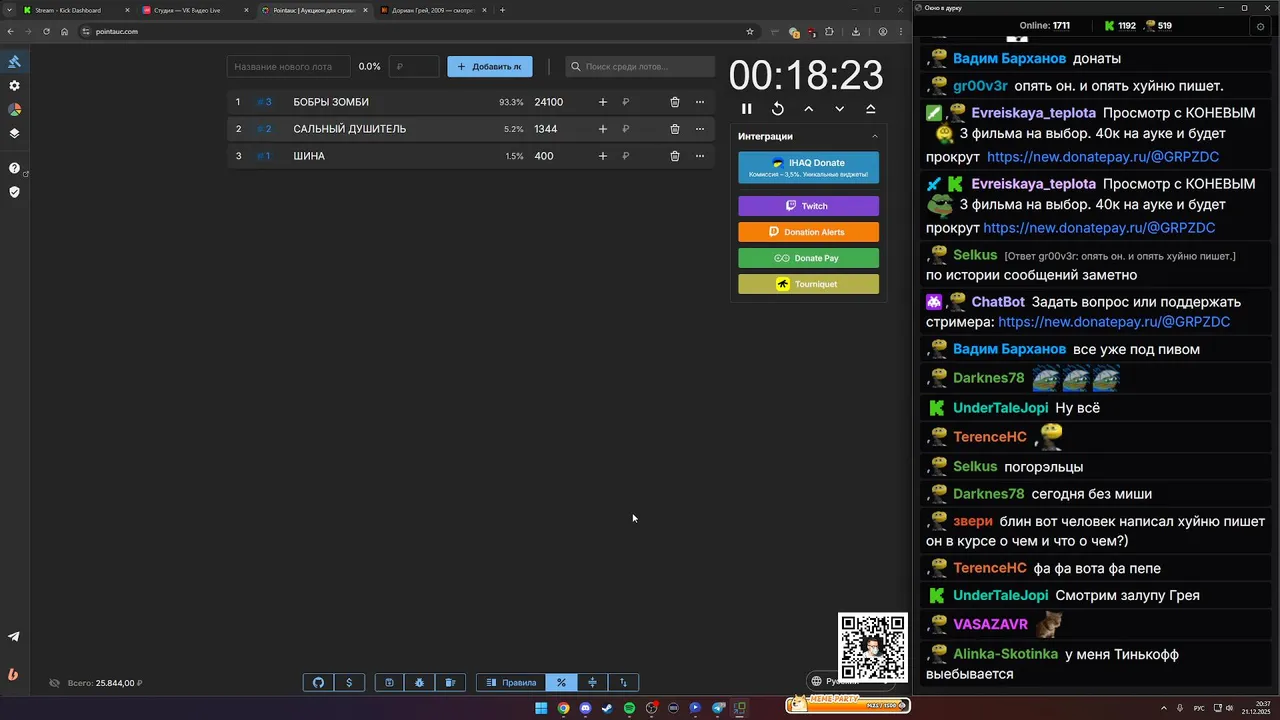Open the browser downloads icon
Screen dimensions: 1280x720
coord(856,32)
